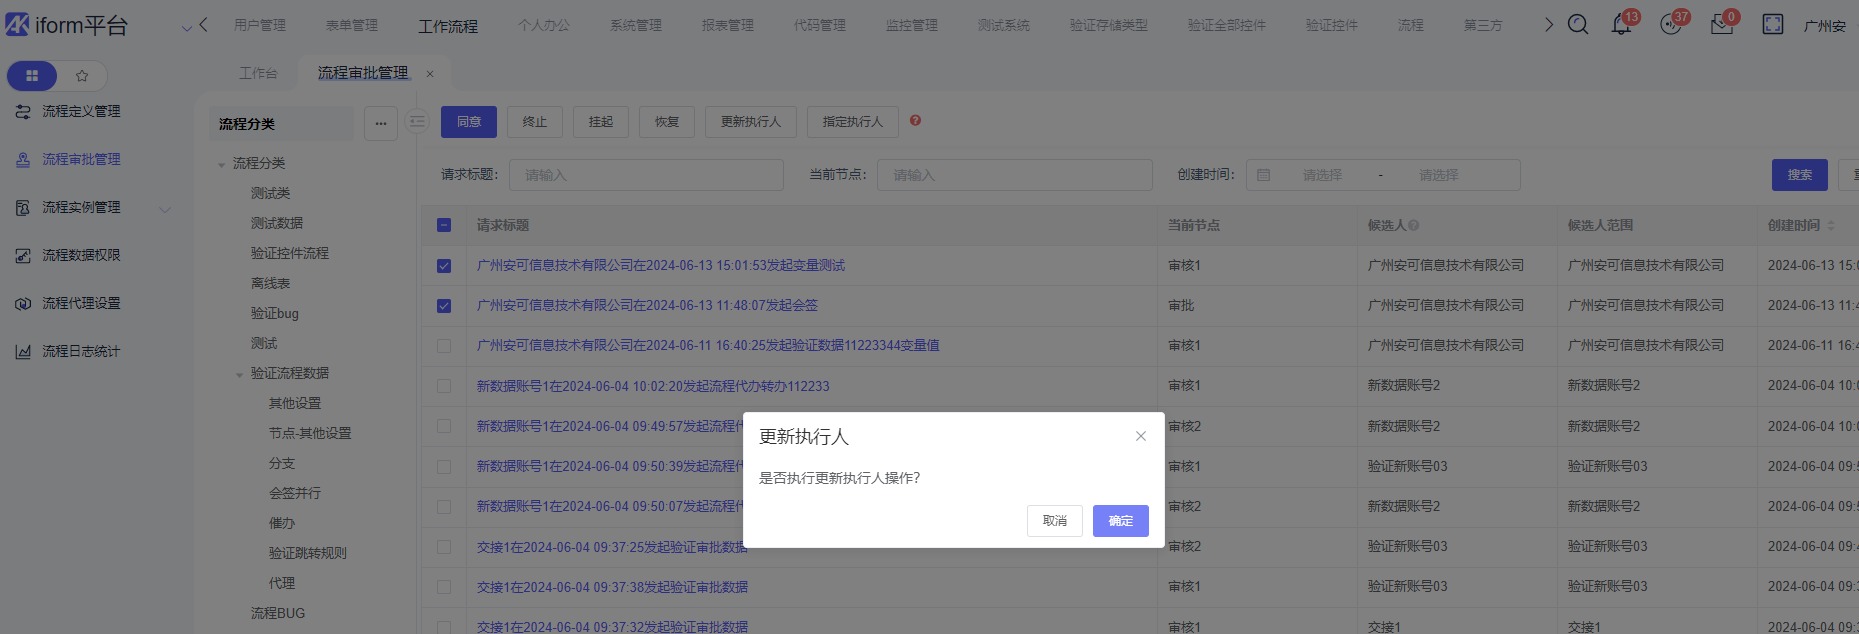Uncheck the first row checkbox for 变量测试
The height and width of the screenshot is (634, 1859).
click(444, 266)
